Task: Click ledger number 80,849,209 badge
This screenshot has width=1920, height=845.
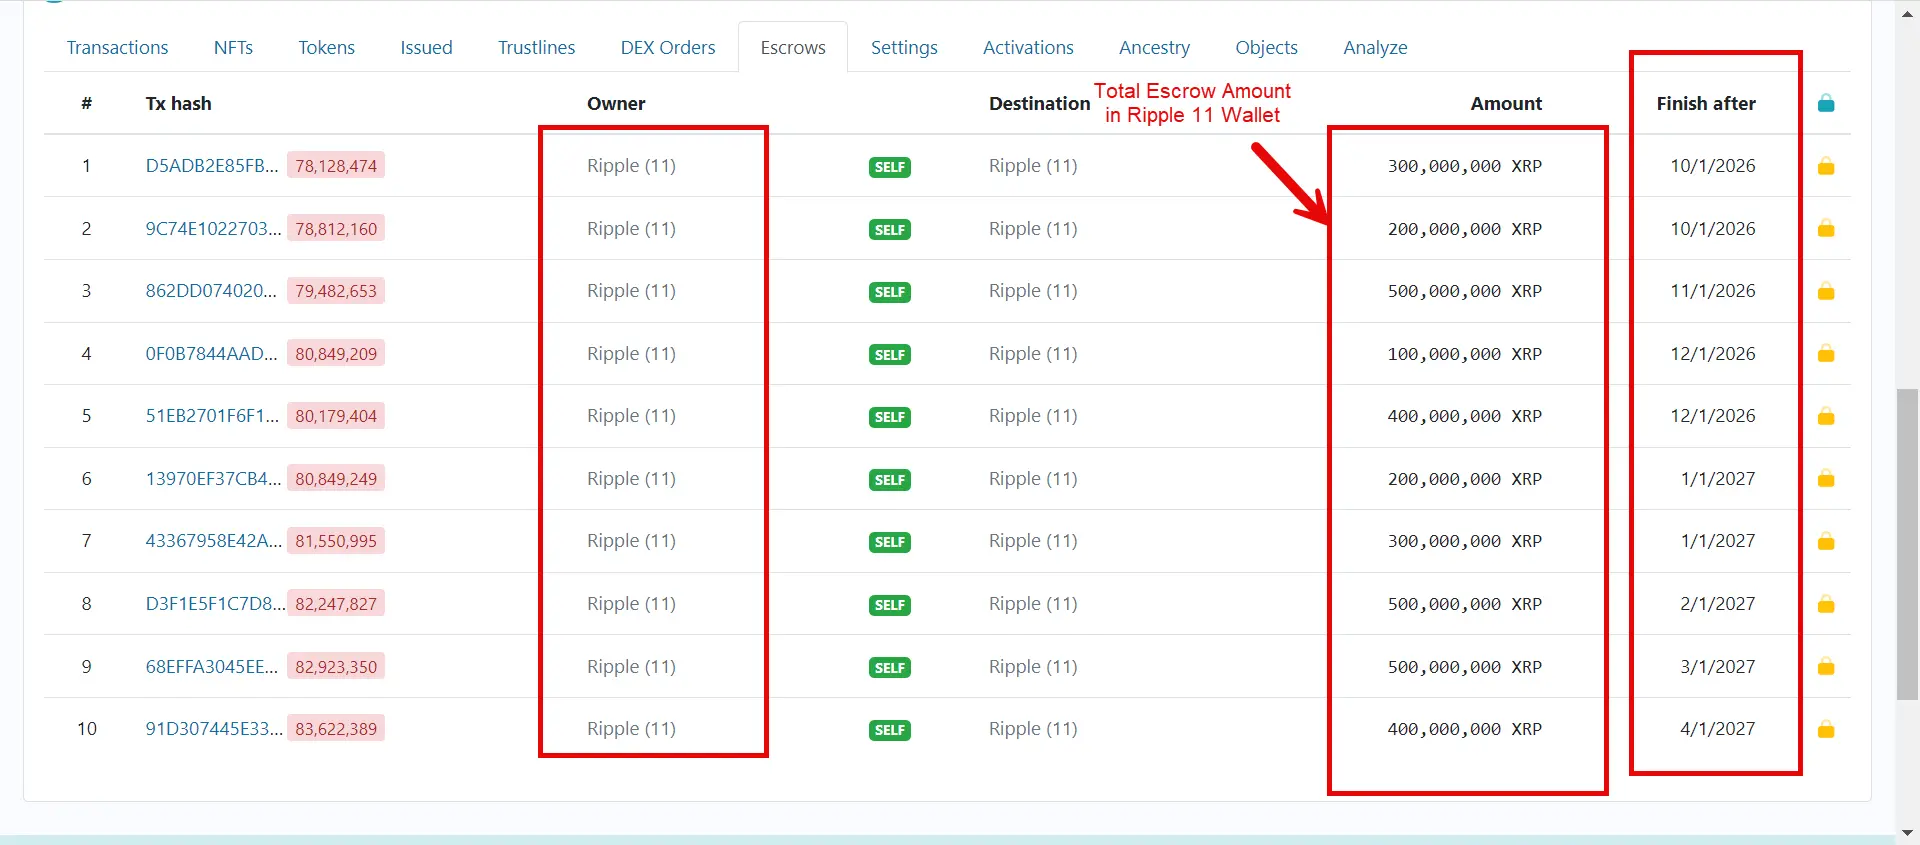Action: click(336, 354)
